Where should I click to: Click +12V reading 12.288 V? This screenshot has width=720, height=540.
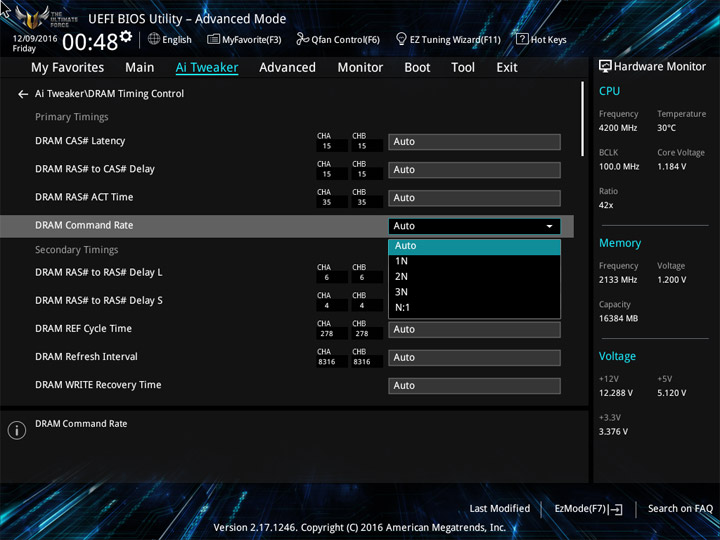(615, 393)
